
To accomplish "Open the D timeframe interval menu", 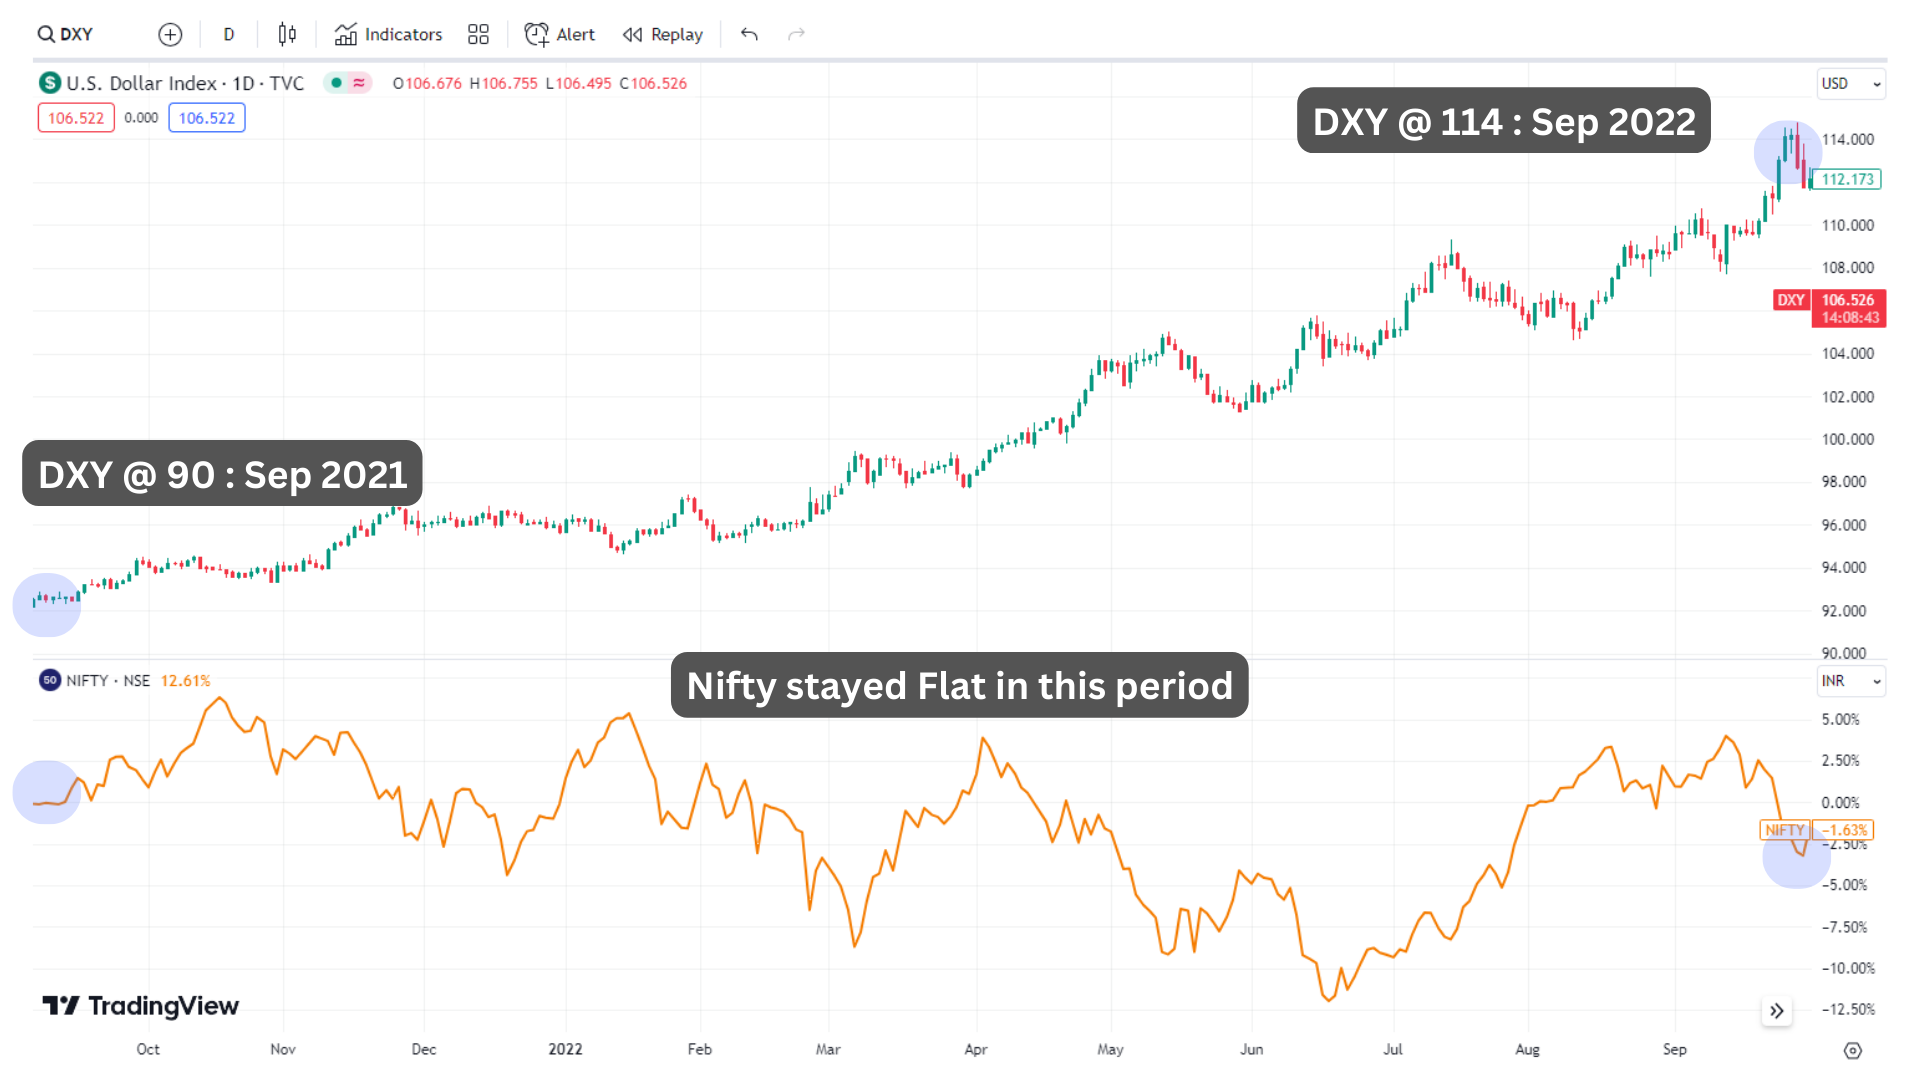I will [x=228, y=34].
